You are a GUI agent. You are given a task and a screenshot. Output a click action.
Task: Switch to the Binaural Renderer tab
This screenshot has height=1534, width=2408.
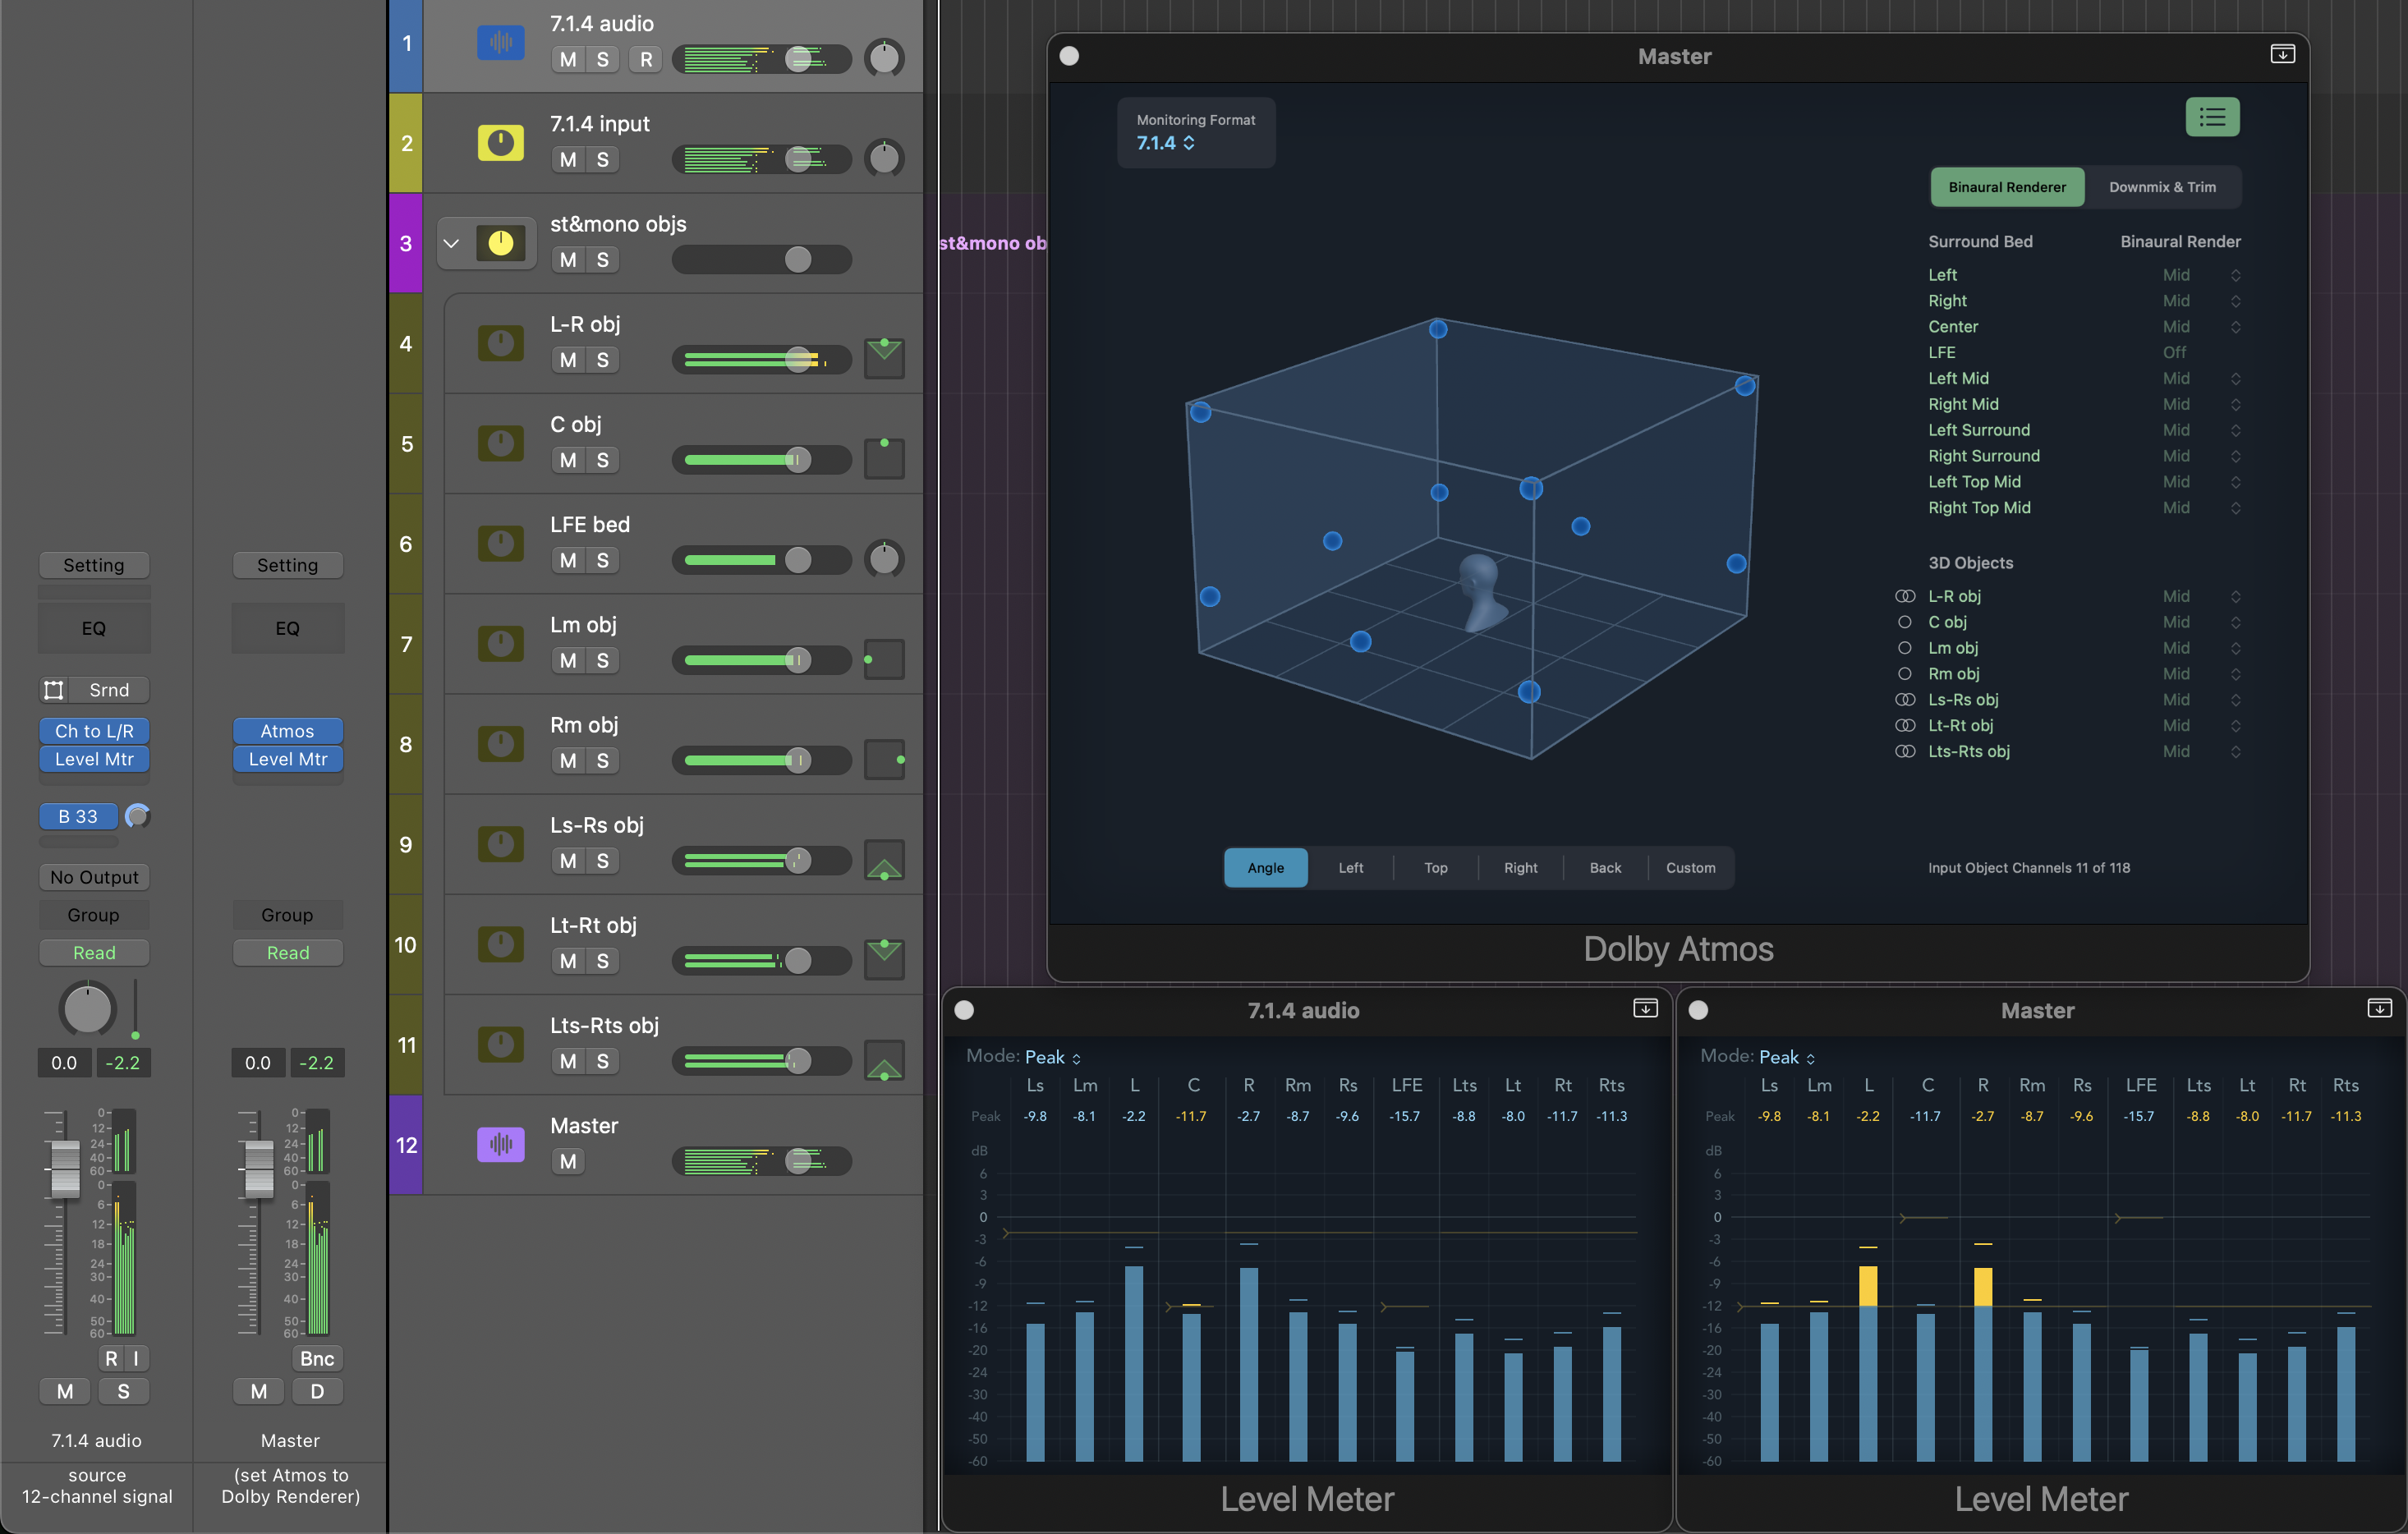[2006, 187]
